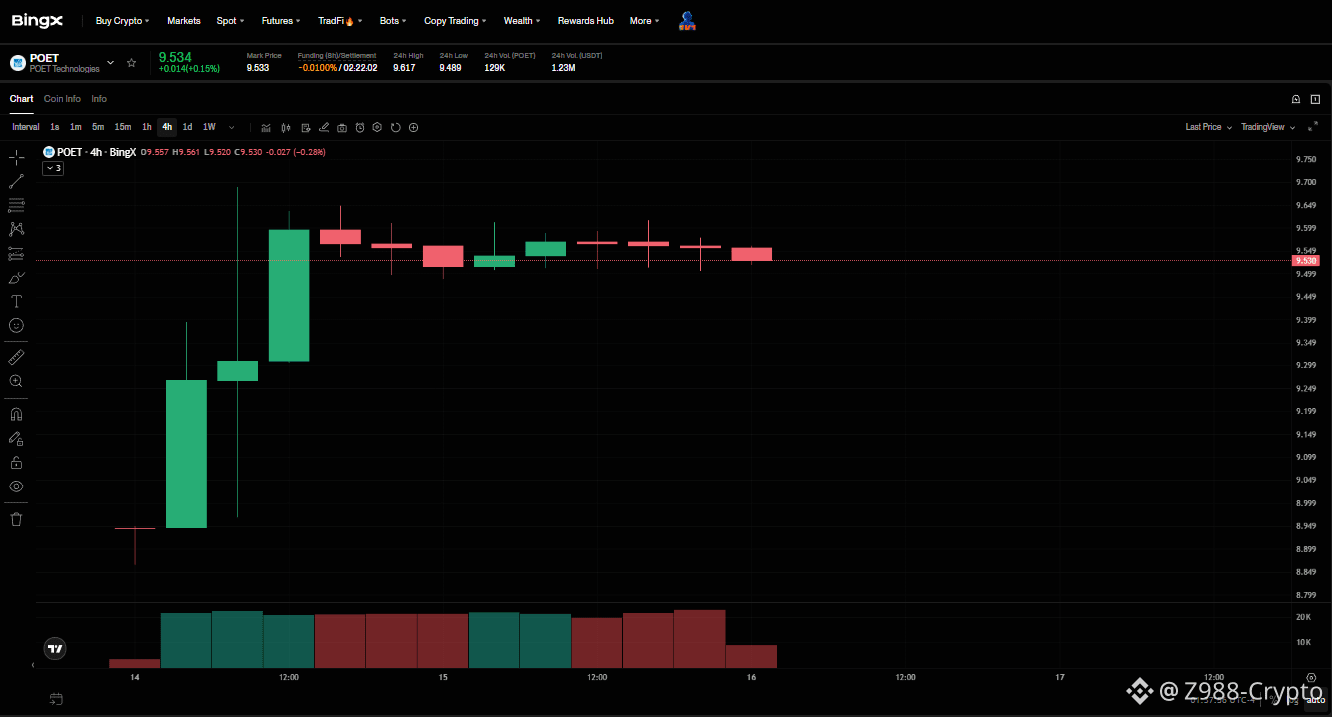Open the price alert clock icon
This screenshot has width=1332, height=717.
[360, 127]
